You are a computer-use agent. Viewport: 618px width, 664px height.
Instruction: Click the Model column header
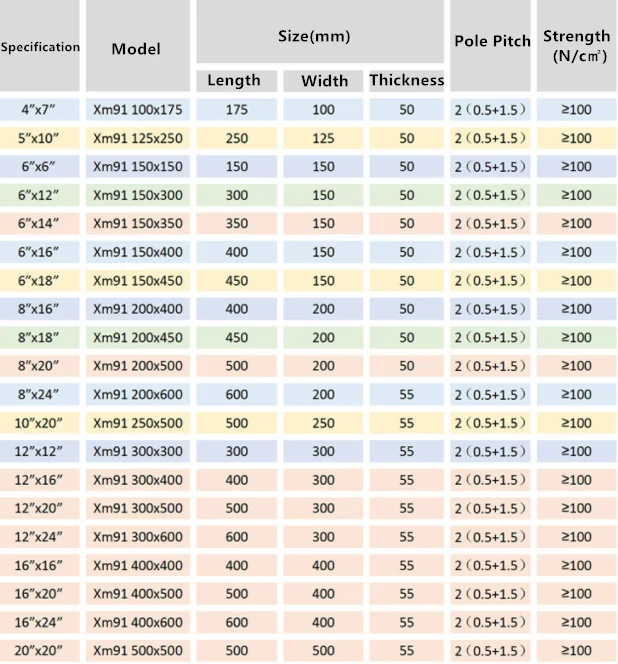pos(136,49)
